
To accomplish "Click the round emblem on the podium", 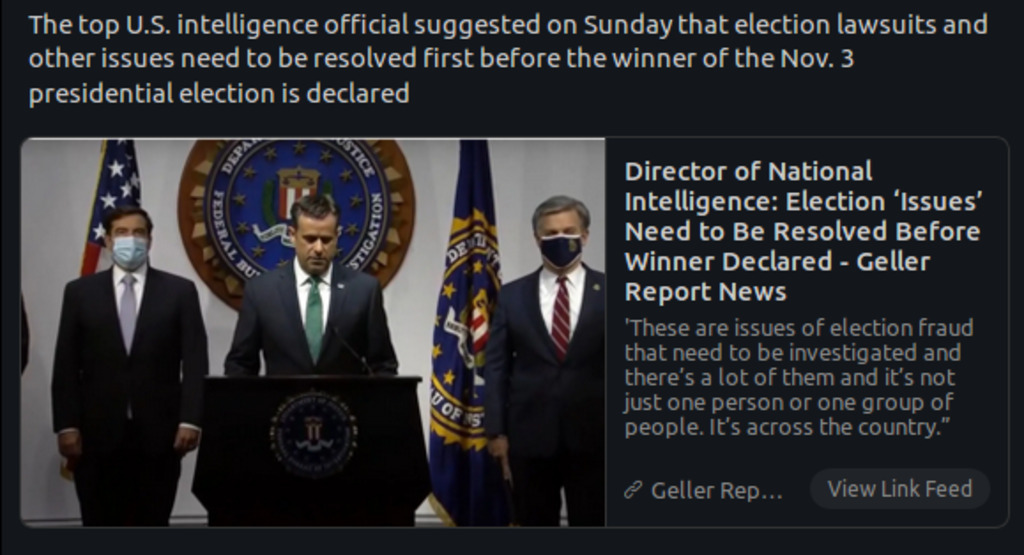I will [312, 434].
